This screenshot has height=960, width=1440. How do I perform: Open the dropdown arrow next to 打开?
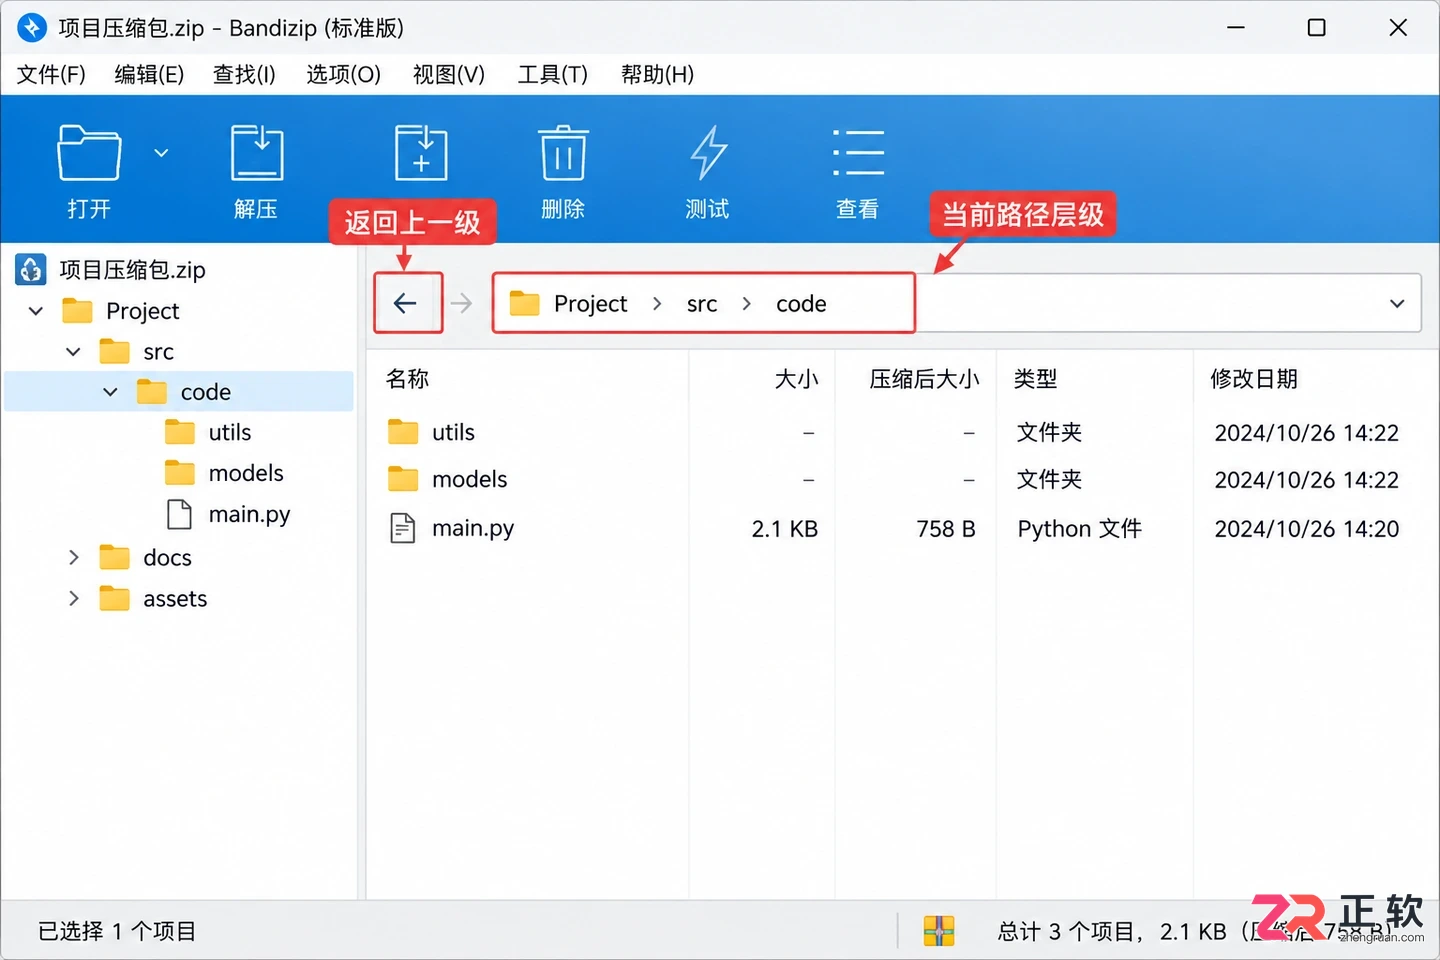(x=161, y=153)
